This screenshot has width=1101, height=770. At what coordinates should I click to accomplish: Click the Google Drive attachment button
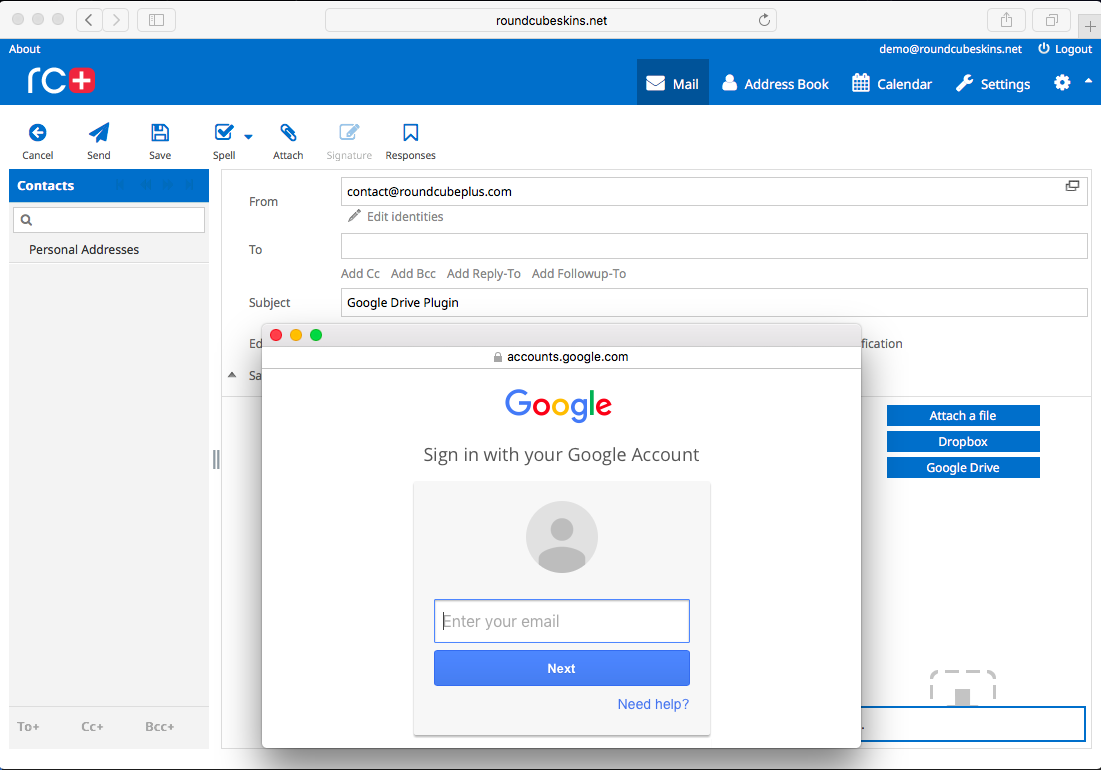tap(963, 467)
